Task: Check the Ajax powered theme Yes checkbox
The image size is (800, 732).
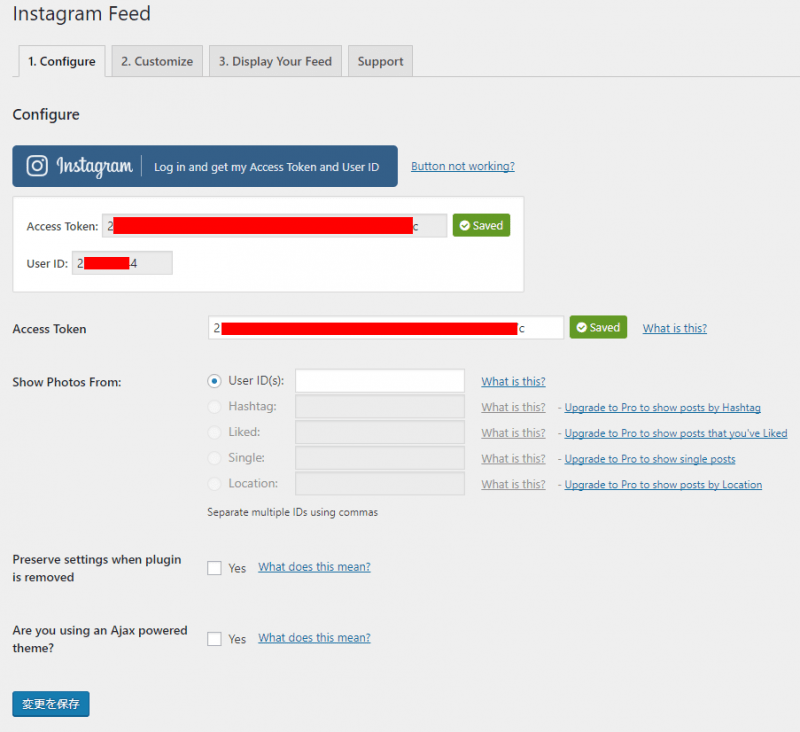Action: coord(214,639)
